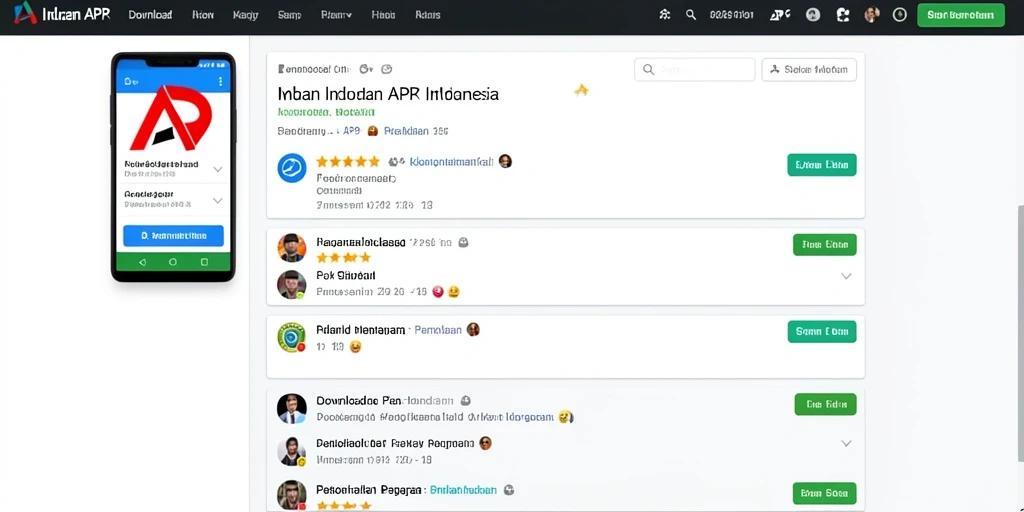Screen dimensions: 1024x512
Task: Expand the 'Piamv' navbar dropdown
Action: coord(337,15)
